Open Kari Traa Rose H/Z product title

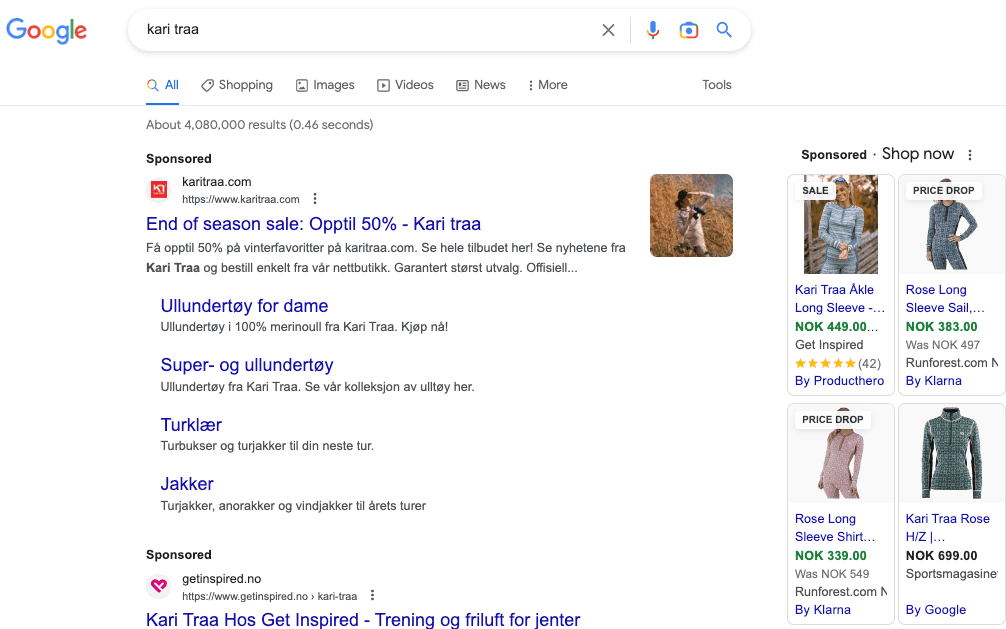948,528
